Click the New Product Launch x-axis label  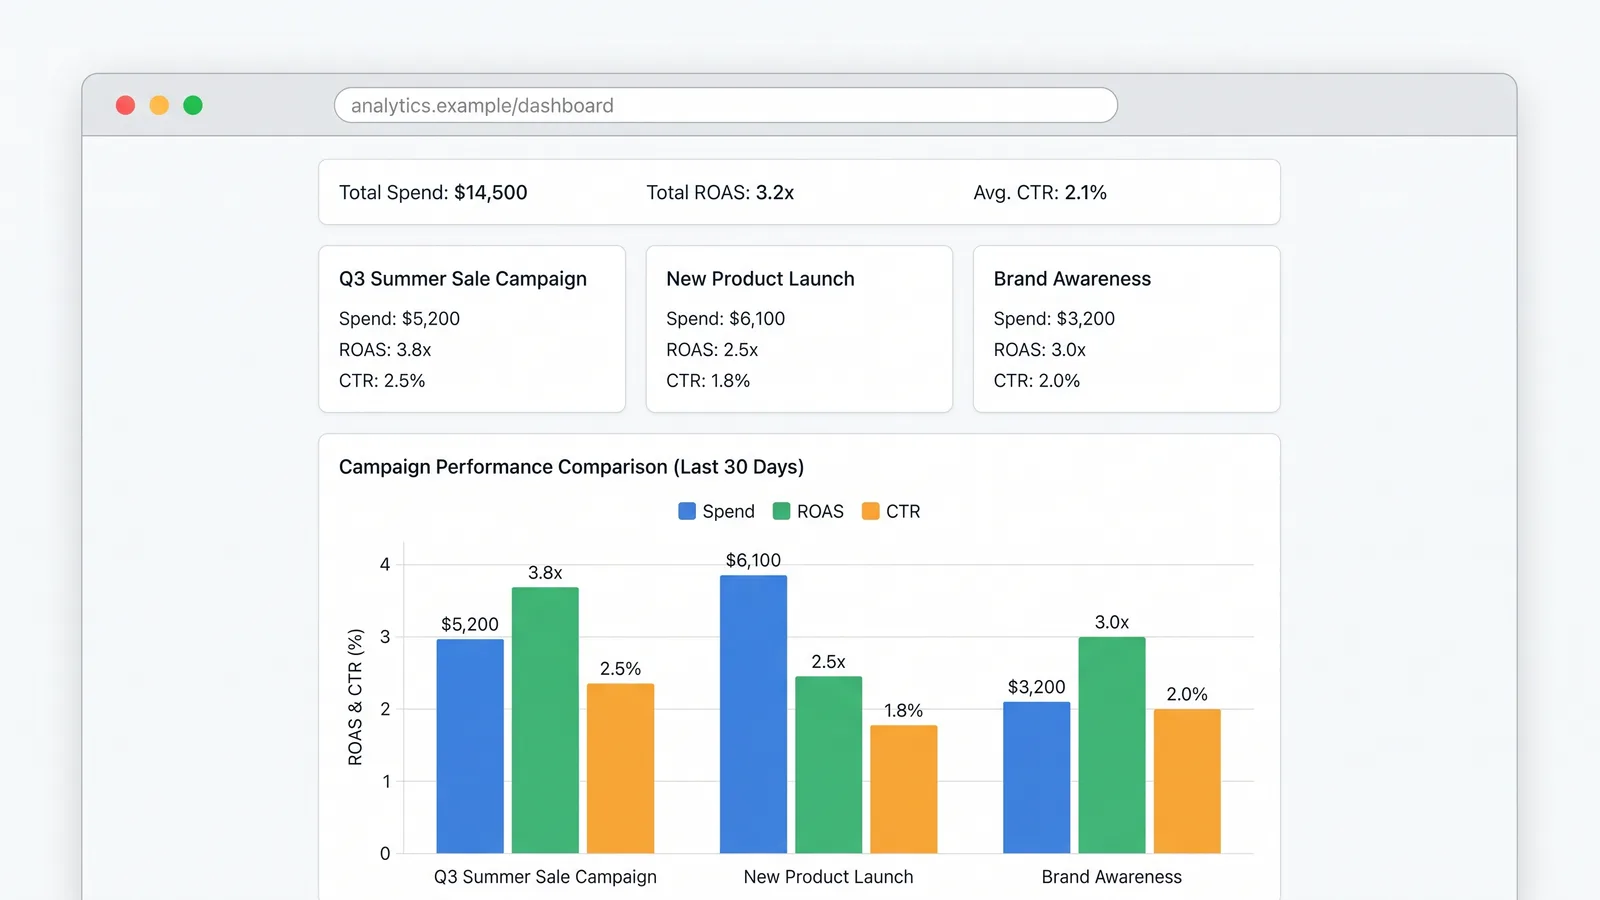coord(828,877)
